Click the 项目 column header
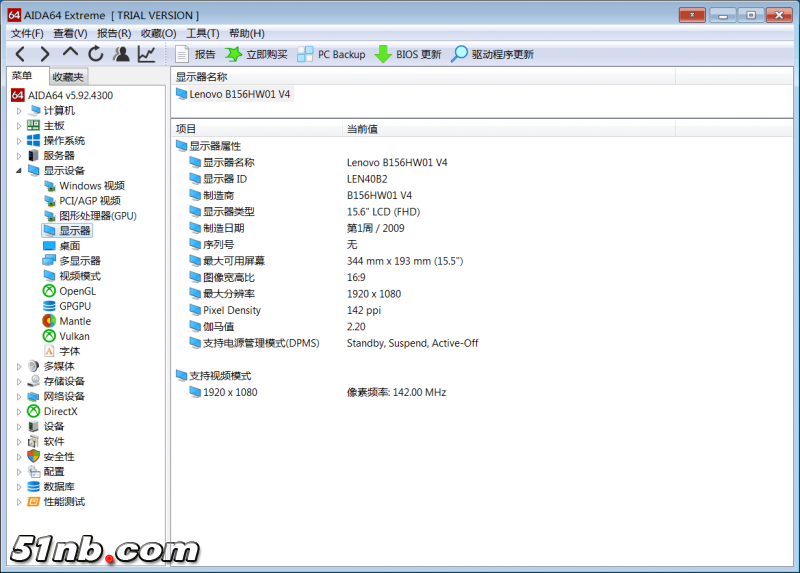This screenshot has height=573, width=800. 257,129
